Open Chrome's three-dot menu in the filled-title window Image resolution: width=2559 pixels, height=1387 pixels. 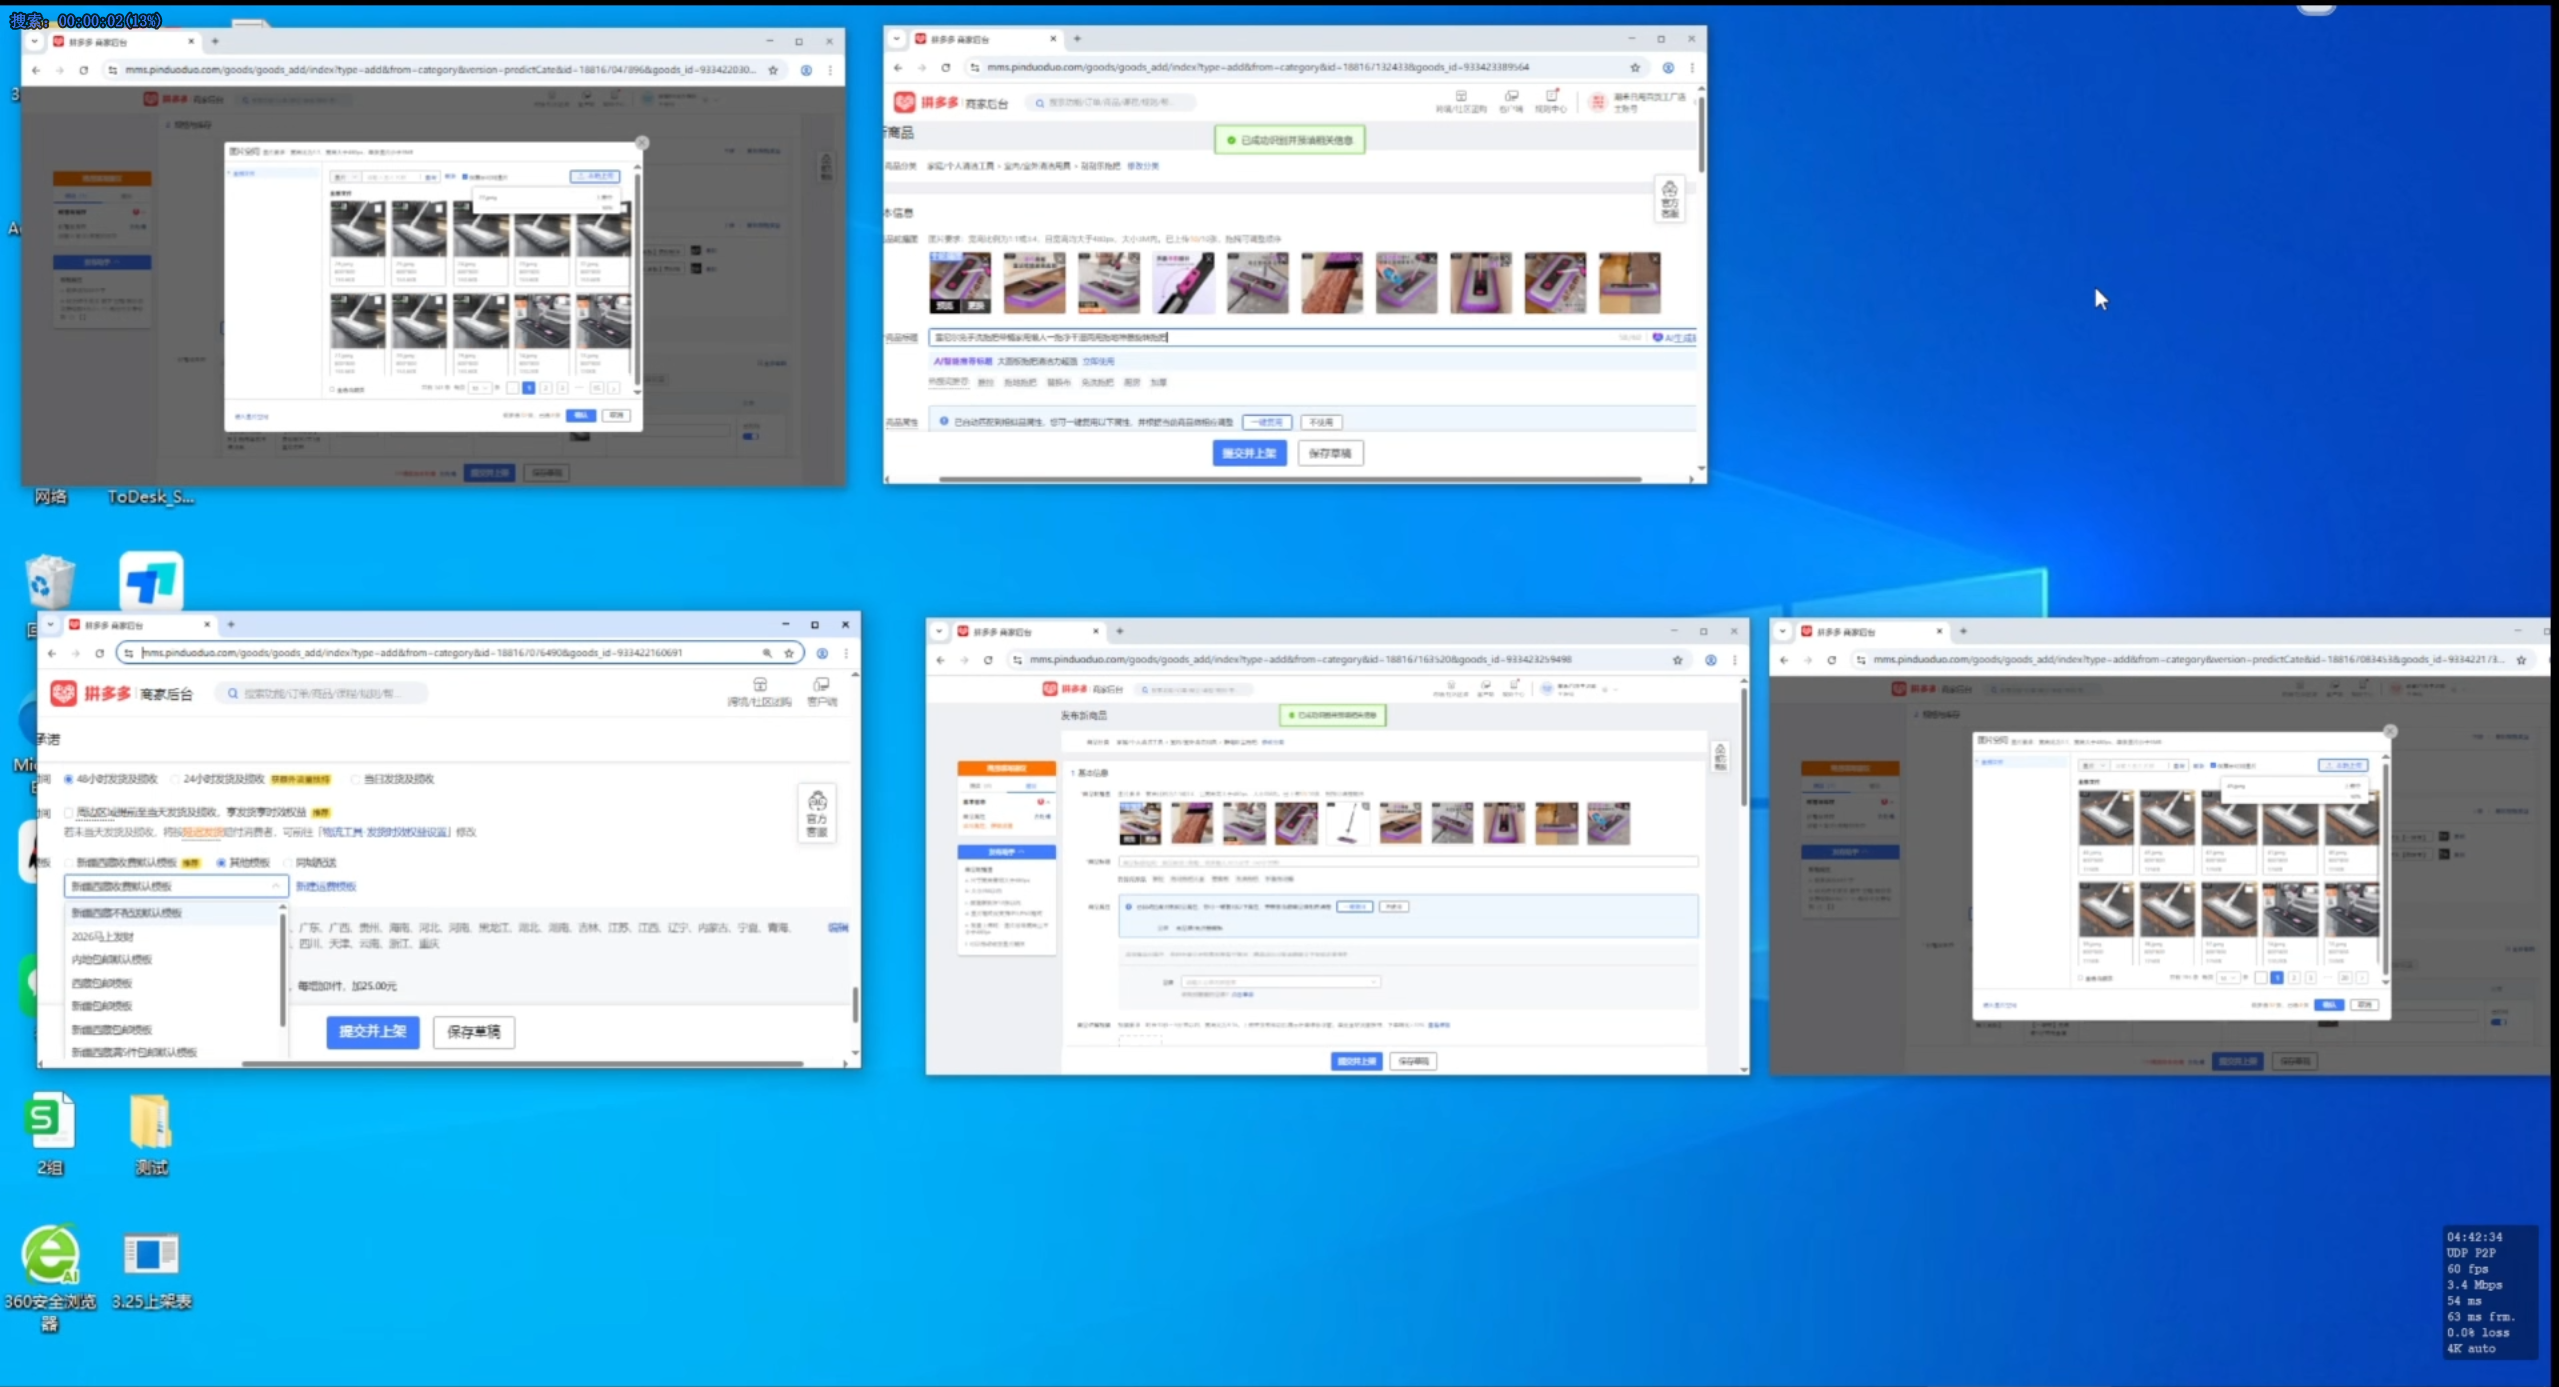pyautogui.click(x=1692, y=68)
